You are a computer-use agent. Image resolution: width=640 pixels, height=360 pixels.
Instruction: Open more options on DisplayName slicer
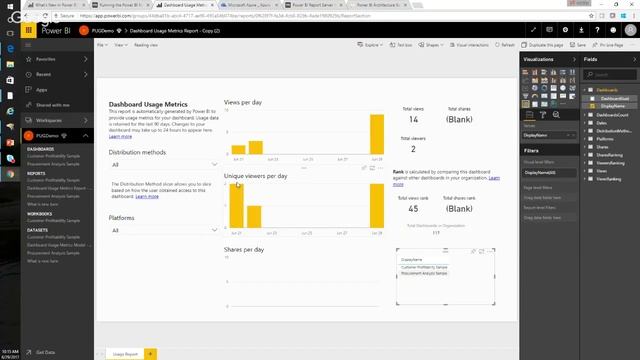point(490,251)
